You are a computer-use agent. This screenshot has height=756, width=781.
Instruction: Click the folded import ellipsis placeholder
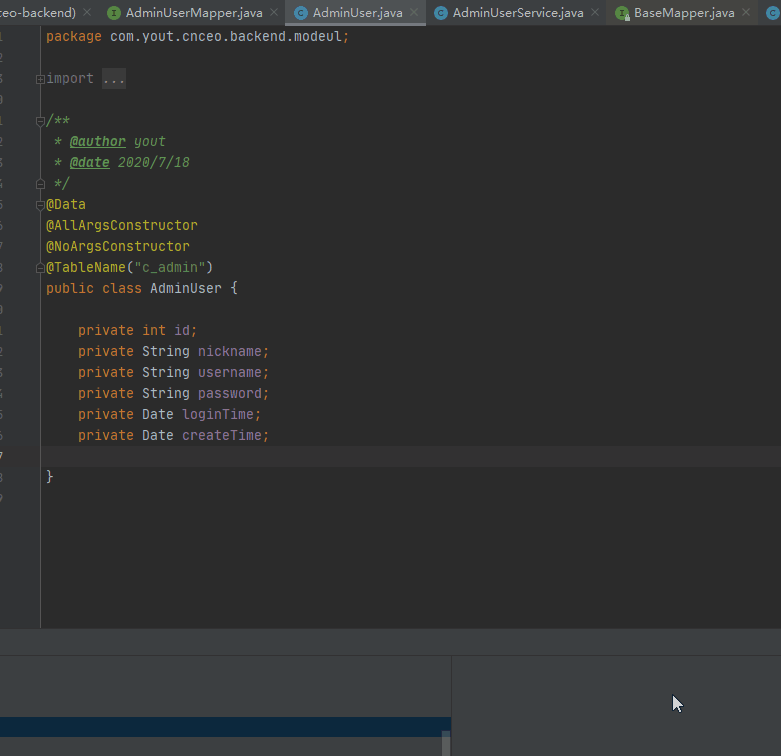click(x=114, y=79)
